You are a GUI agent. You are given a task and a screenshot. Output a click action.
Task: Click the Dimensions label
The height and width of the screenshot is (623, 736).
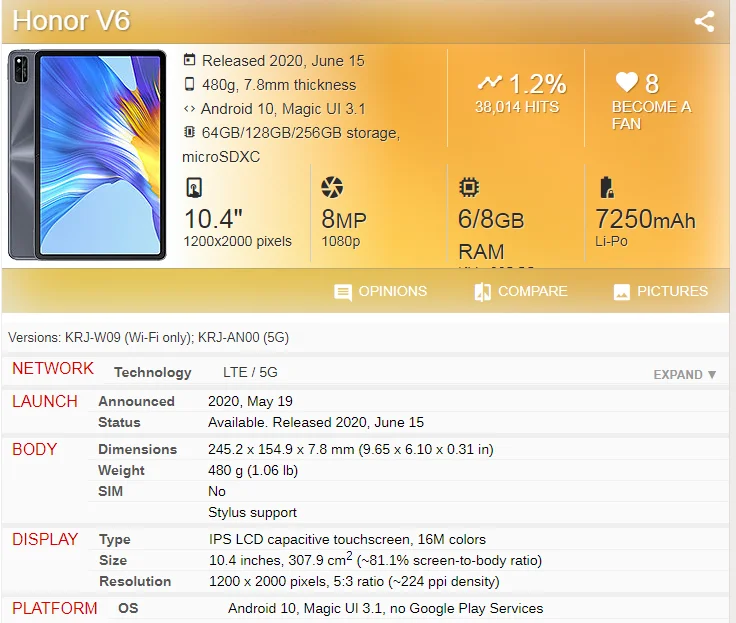click(138, 449)
